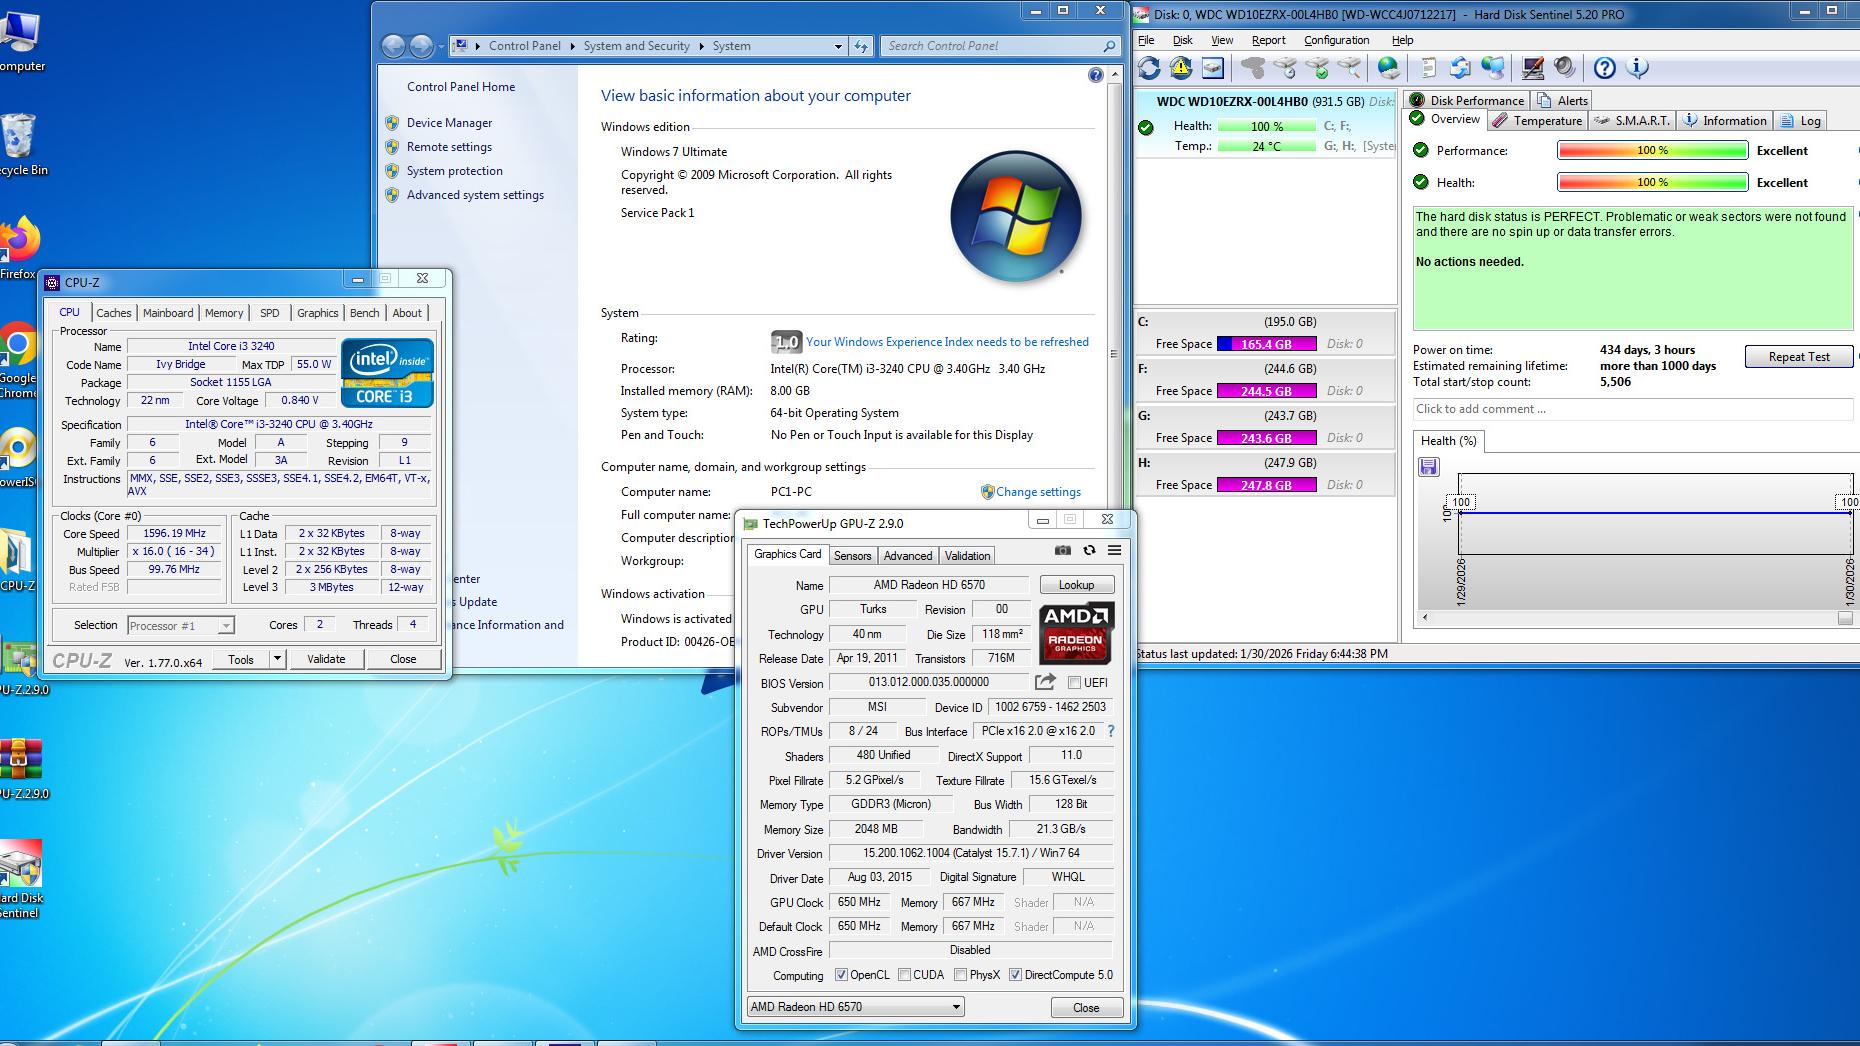This screenshot has height=1046, width=1860.
Task: Expand the CPU-Z Tools dropdown arrow
Action: click(x=277, y=659)
